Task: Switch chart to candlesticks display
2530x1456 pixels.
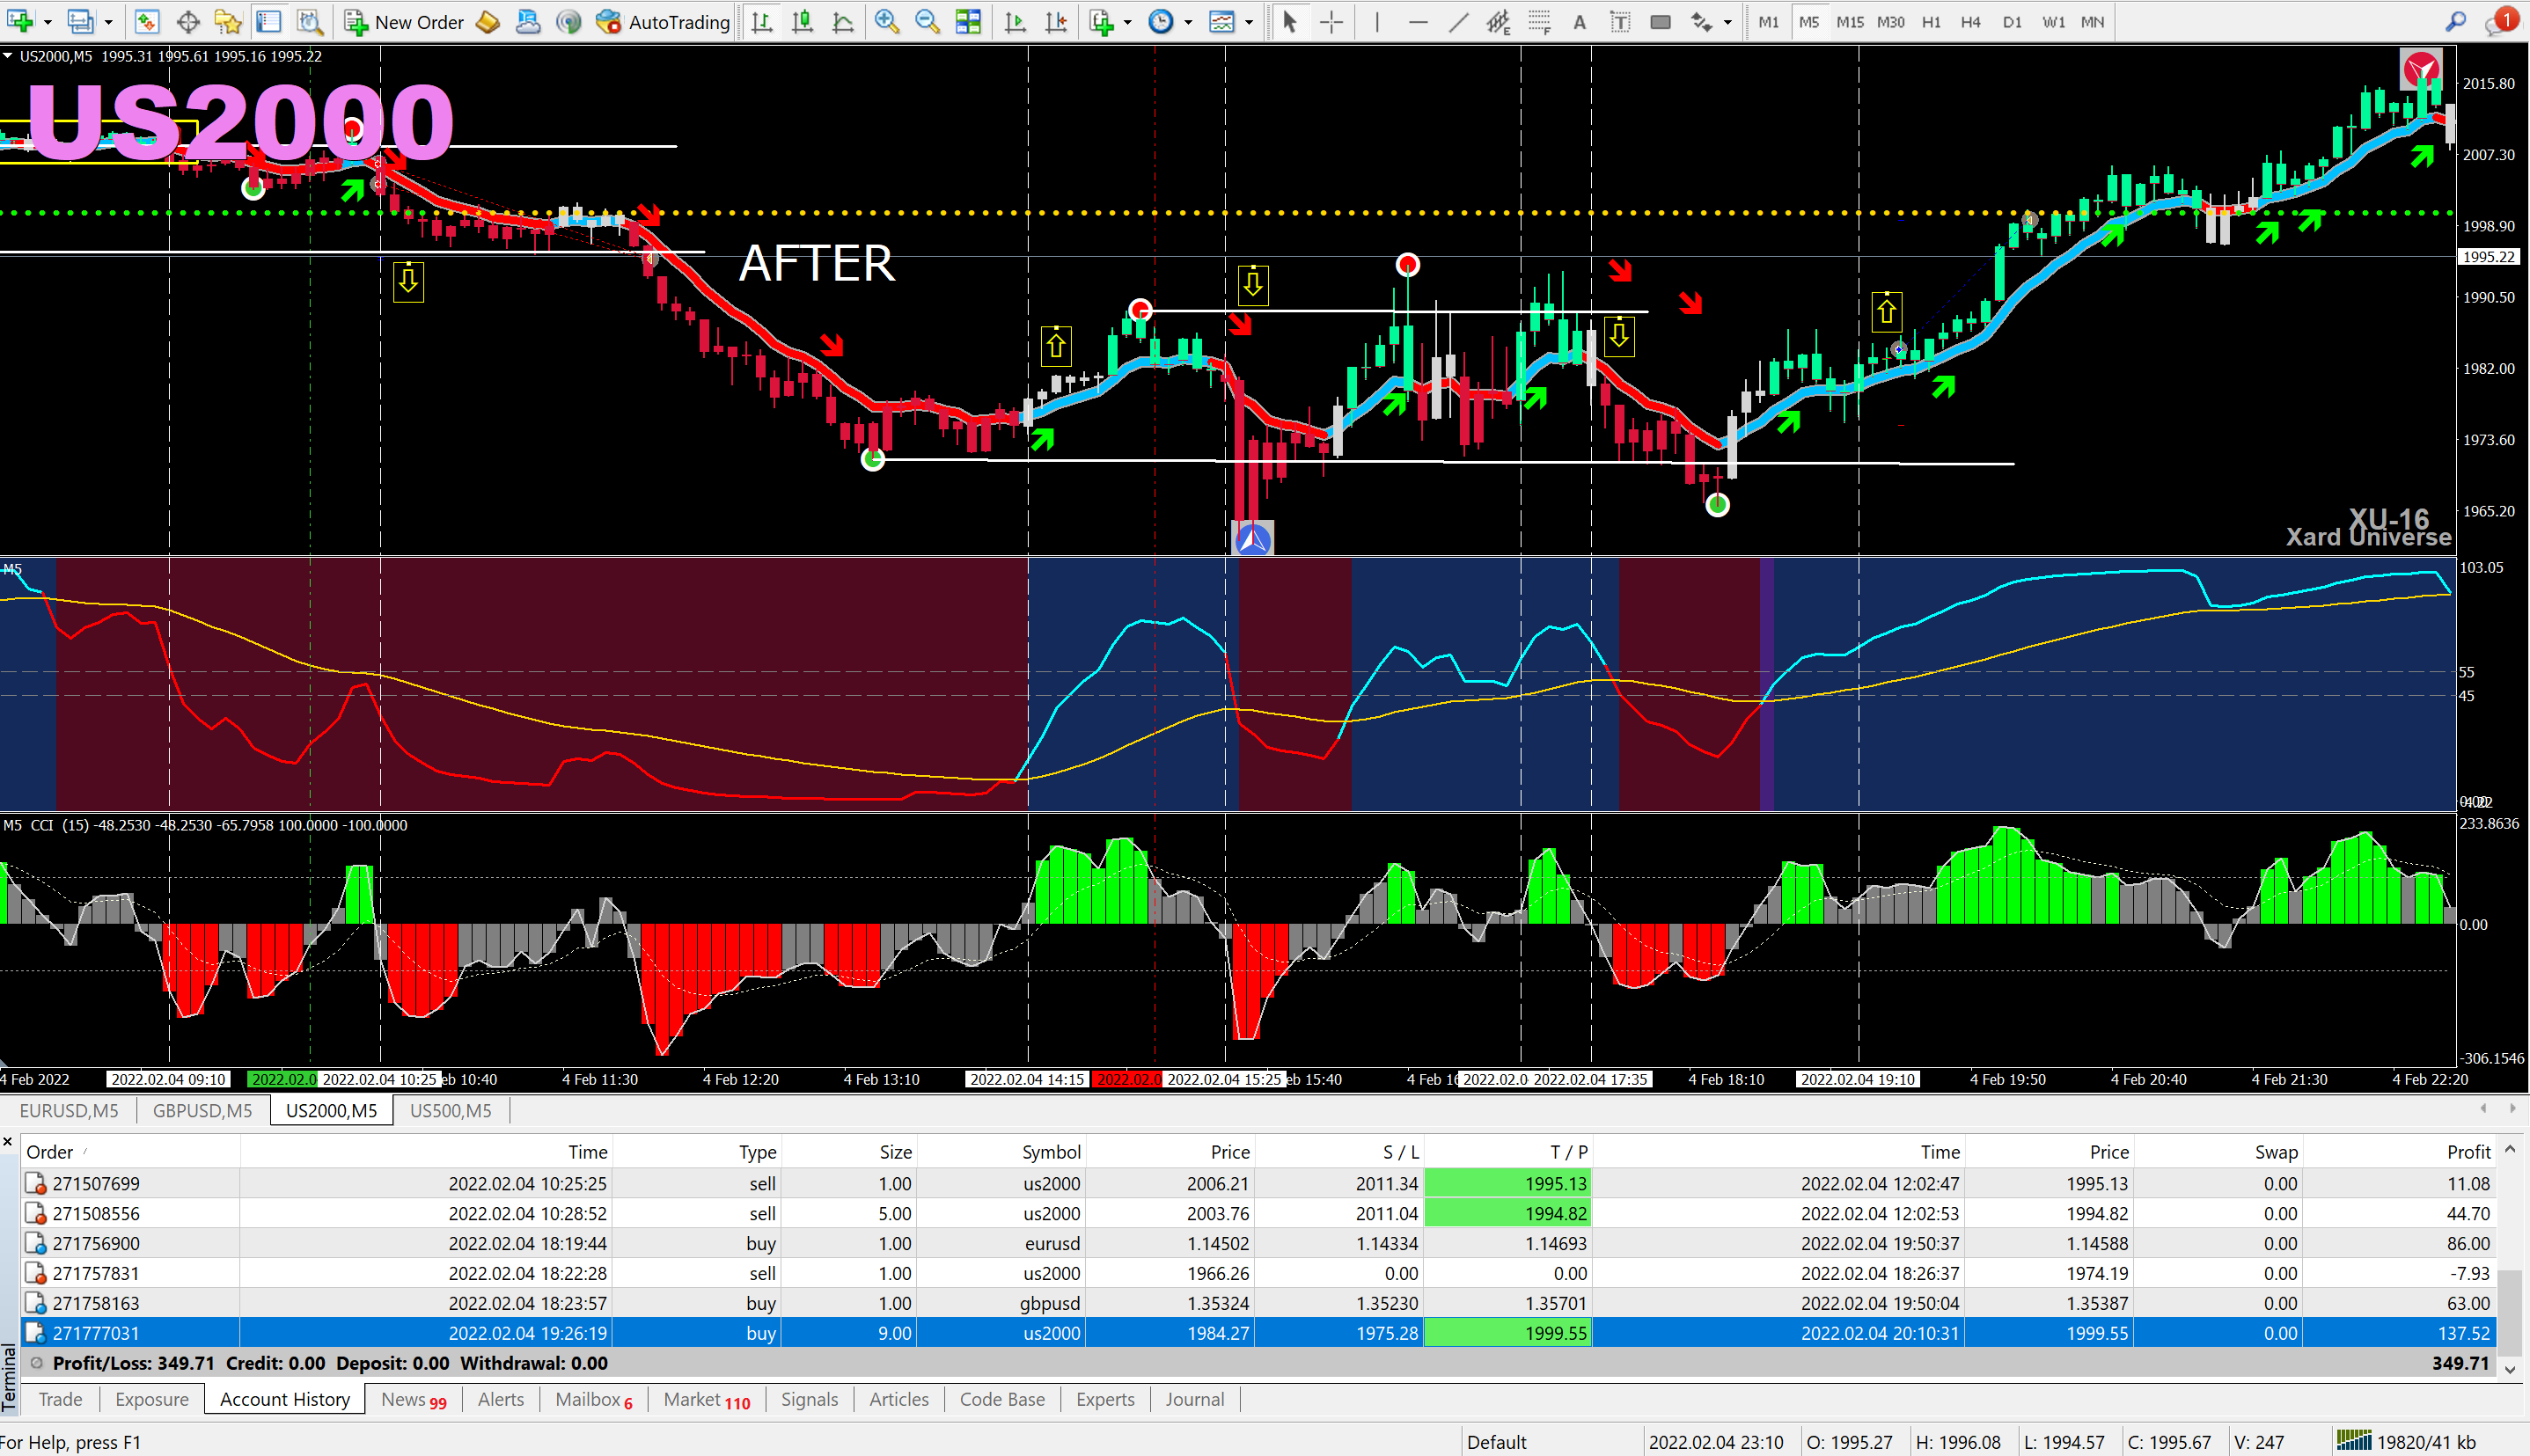Action: coord(802,22)
